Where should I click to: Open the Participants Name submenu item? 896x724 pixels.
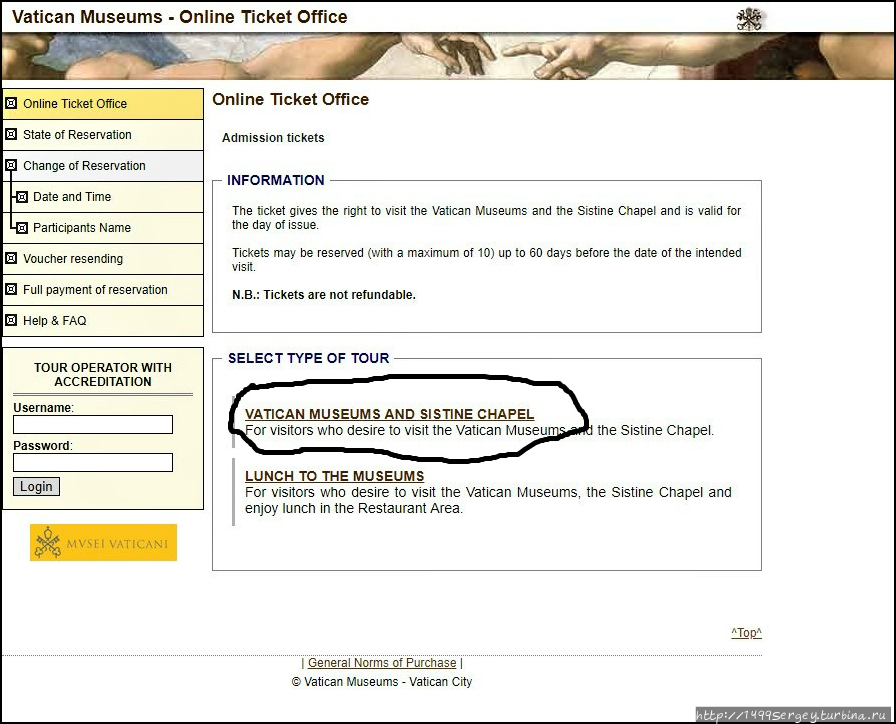[x=103, y=227]
